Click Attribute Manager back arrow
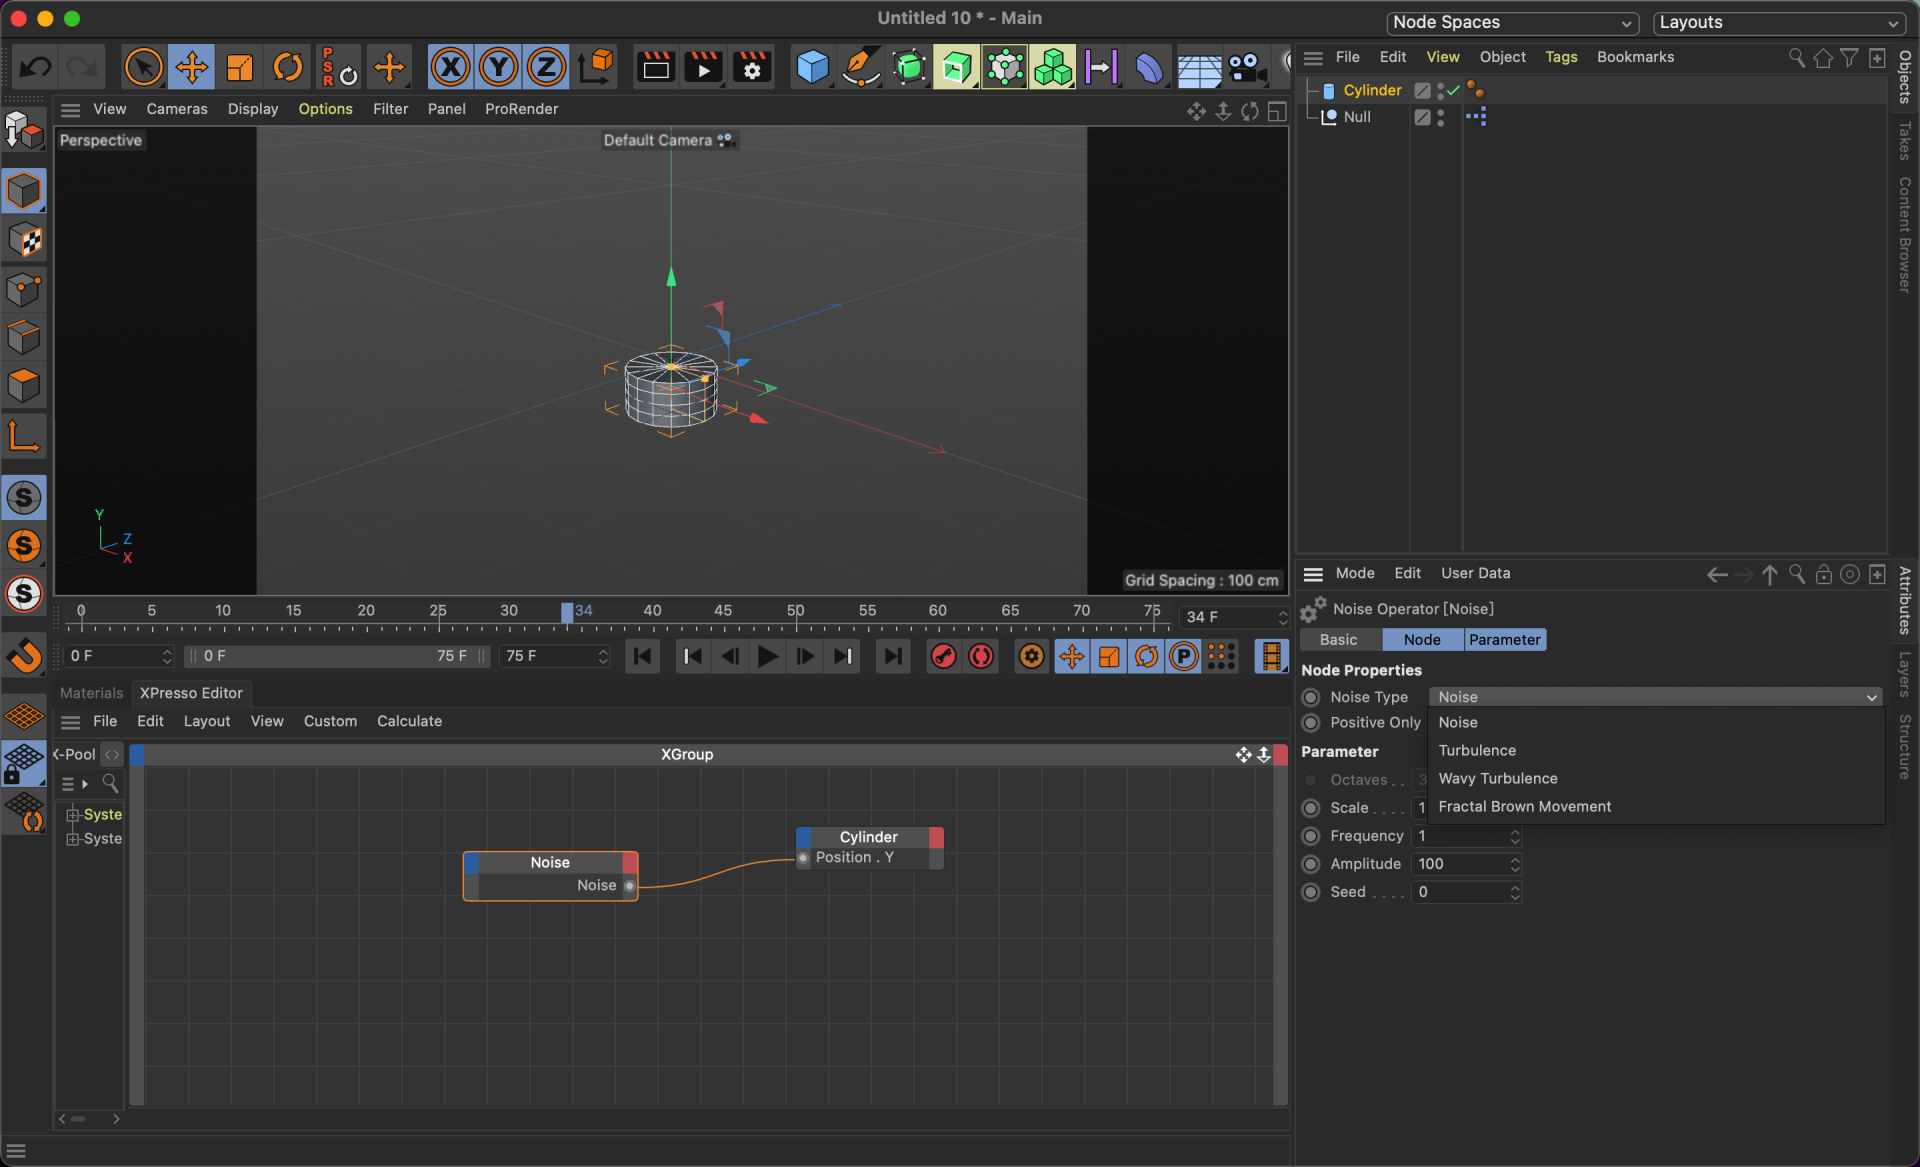The width and height of the screenshot is (1920, 1167). (1717, 574)
